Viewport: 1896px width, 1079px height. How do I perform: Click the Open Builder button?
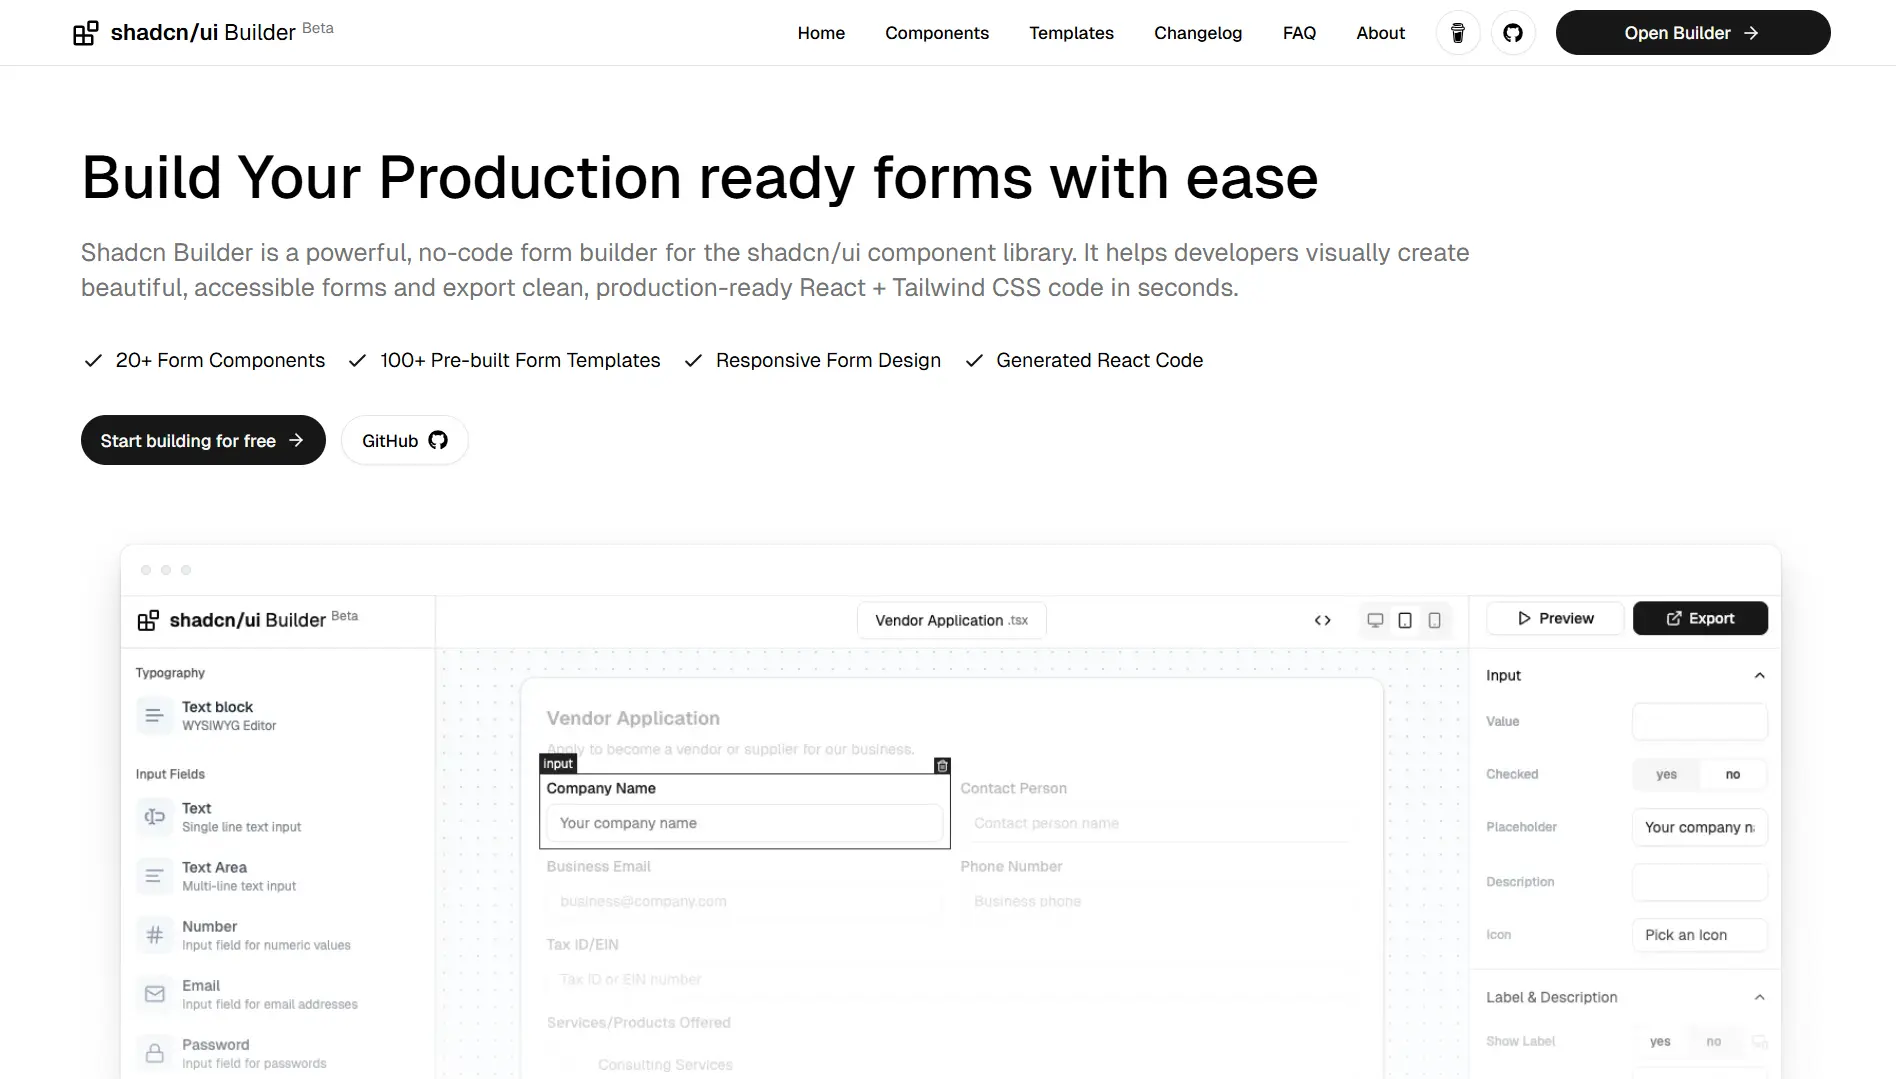coord(1693,33)
